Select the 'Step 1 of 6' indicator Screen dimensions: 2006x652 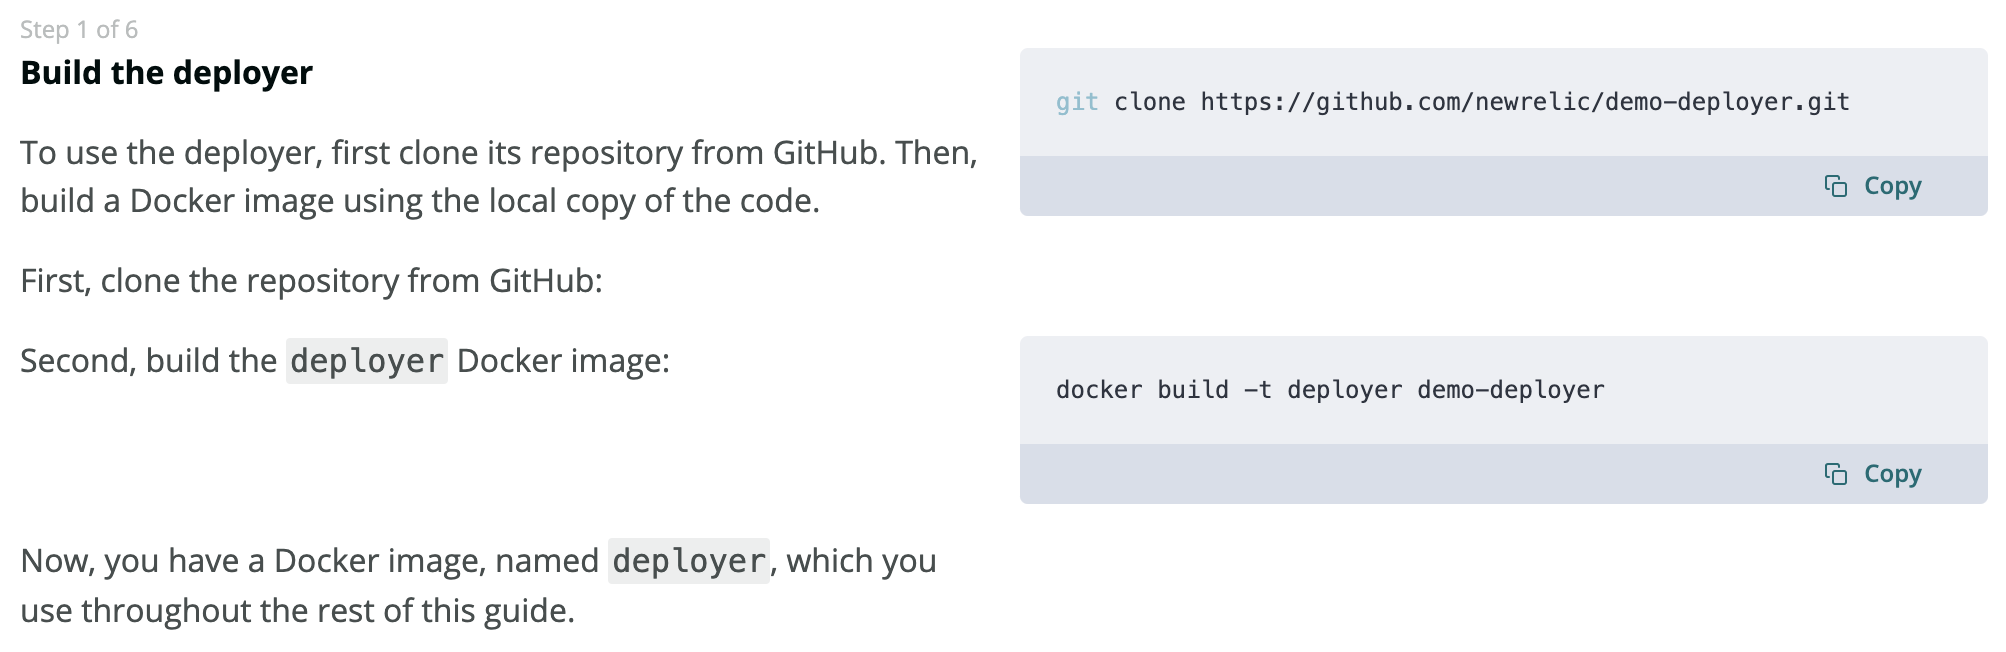80,30
